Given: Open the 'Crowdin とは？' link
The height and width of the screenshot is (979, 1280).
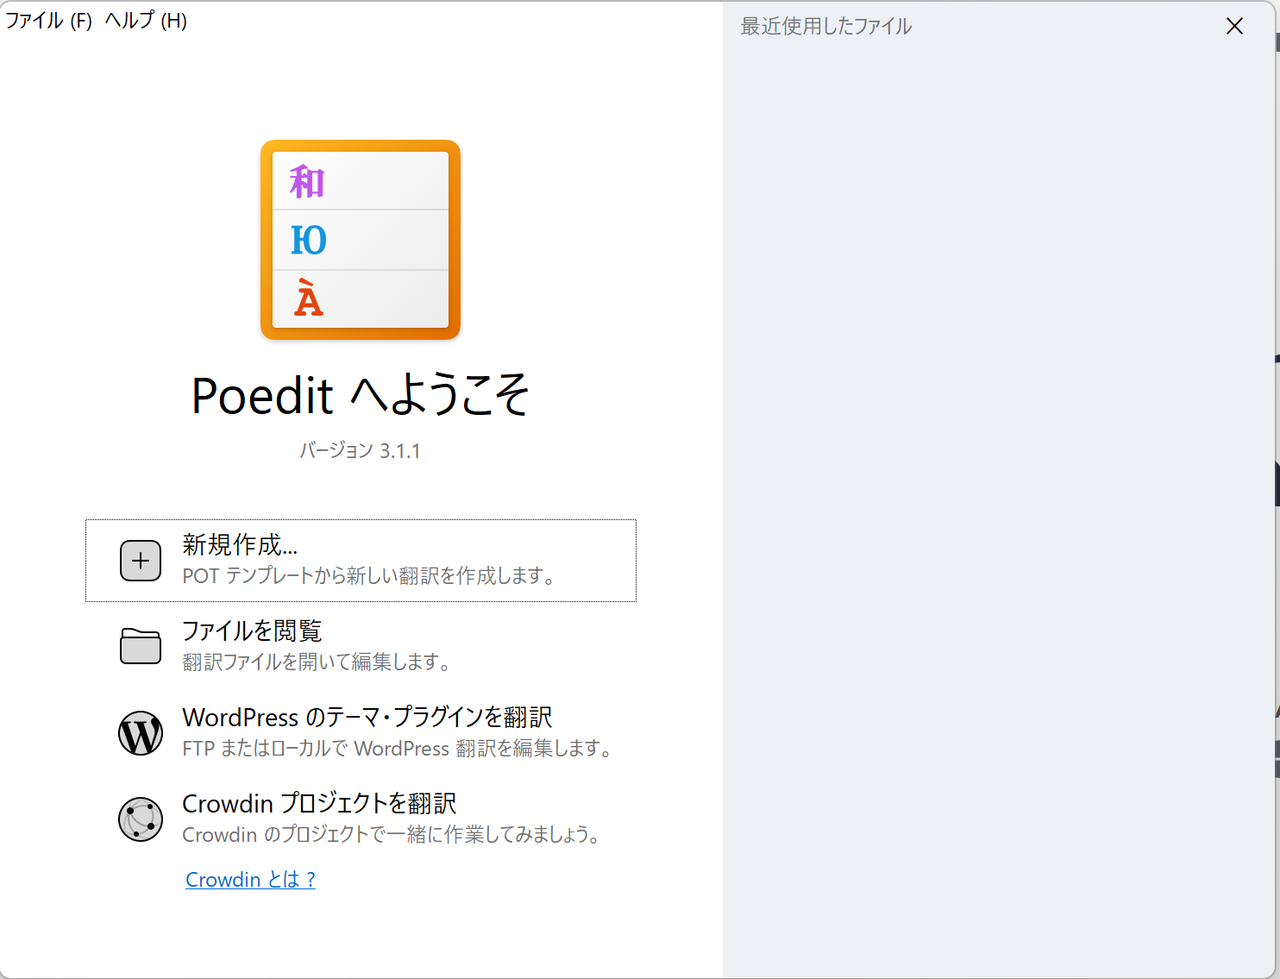Looking at the screenshot, I should click(x=250, y=879).
